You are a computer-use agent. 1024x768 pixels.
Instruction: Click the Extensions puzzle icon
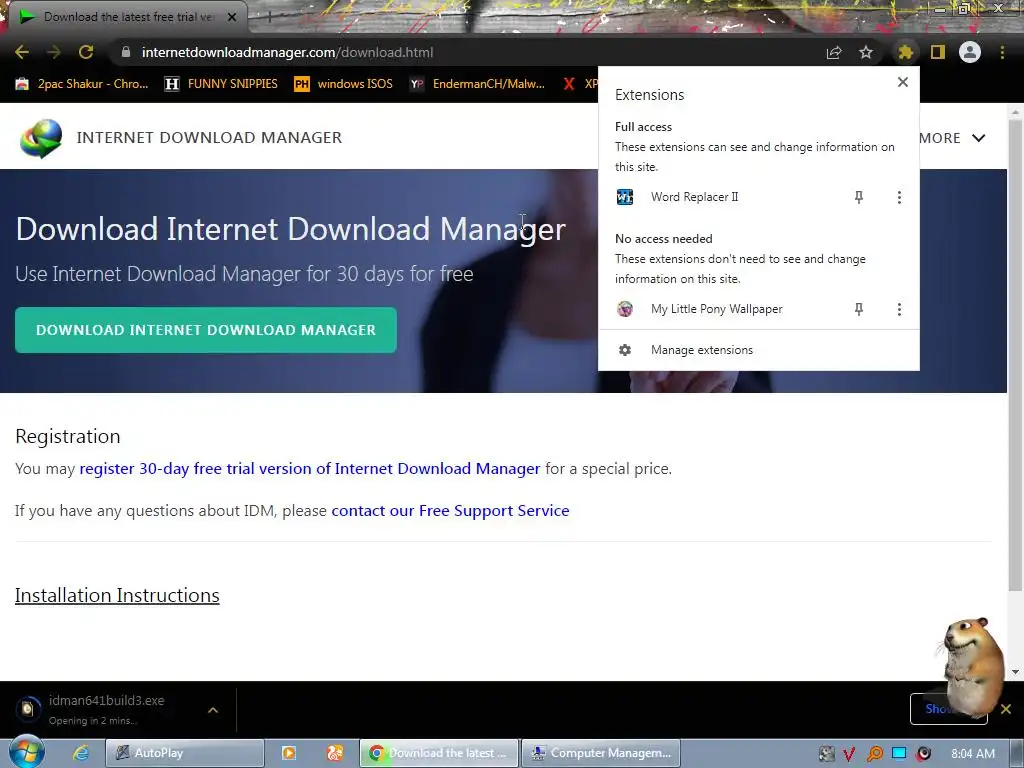click(x=905, y=52)
